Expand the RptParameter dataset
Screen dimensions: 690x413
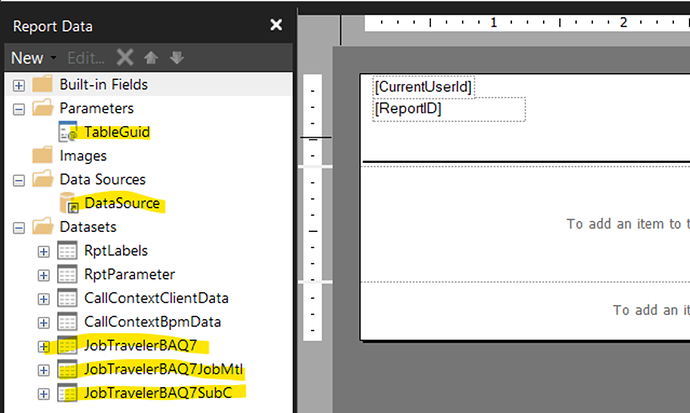click(x=43, y=275)
